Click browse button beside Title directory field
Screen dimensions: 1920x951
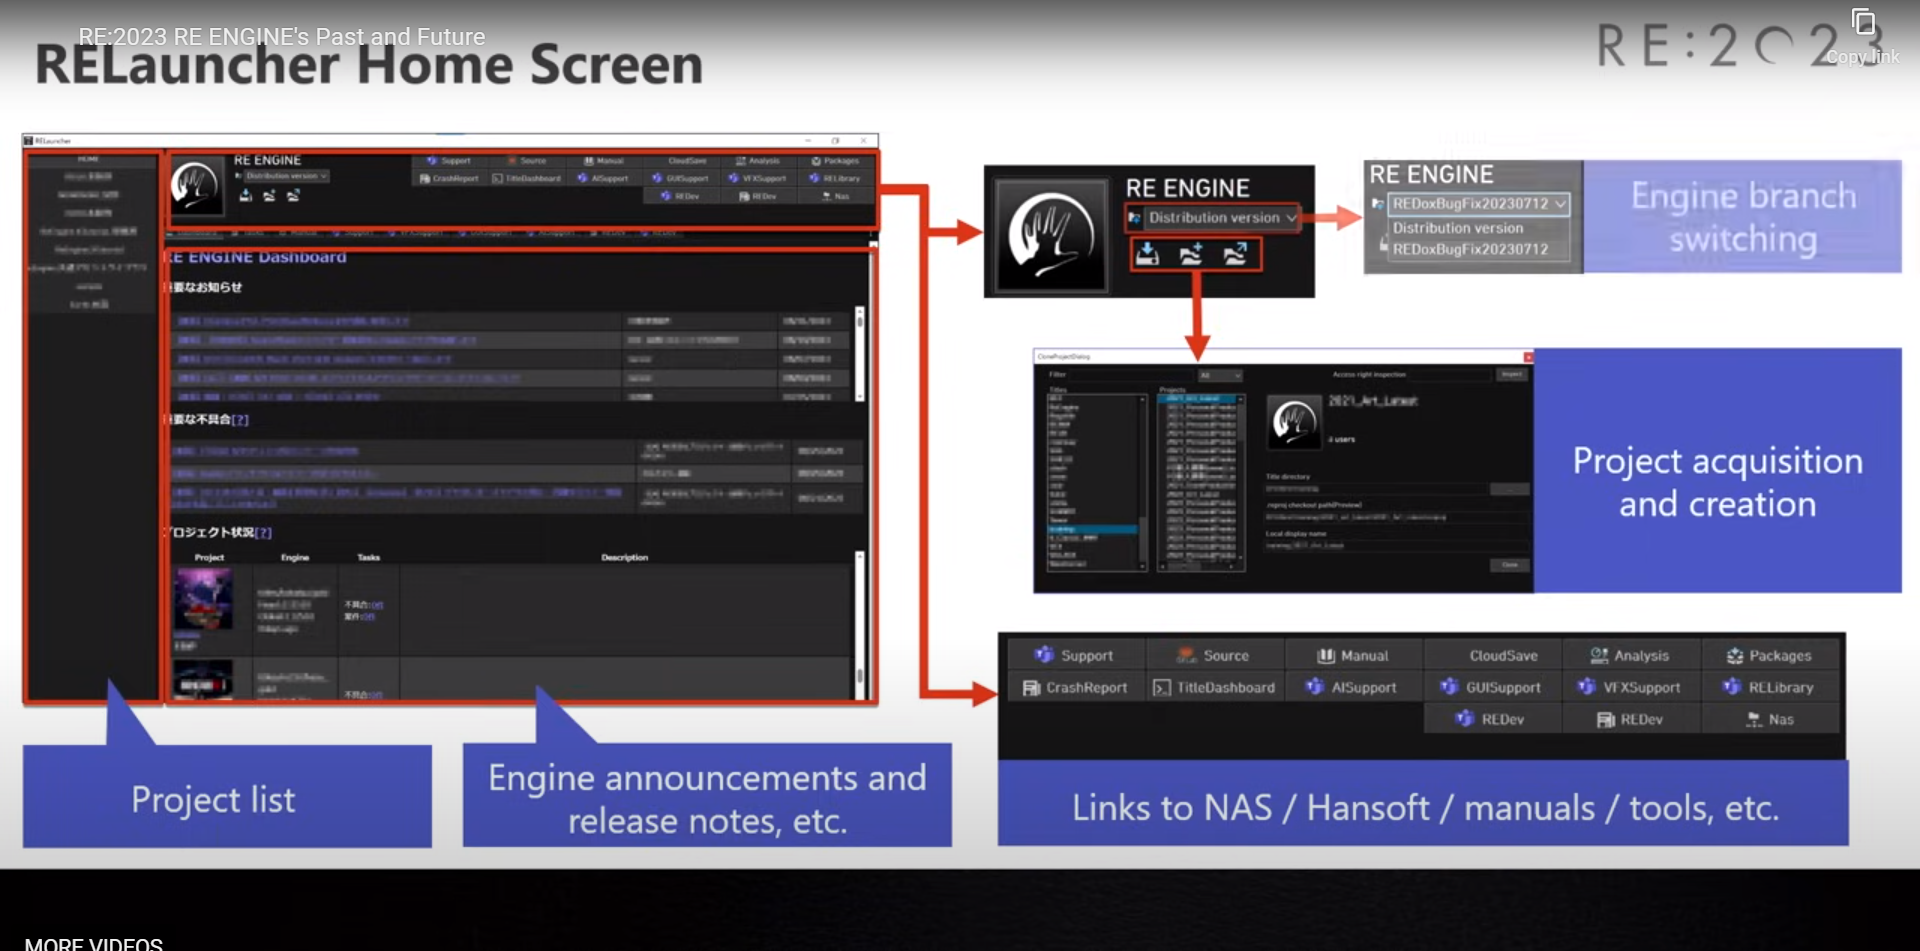pos(1509,489)
